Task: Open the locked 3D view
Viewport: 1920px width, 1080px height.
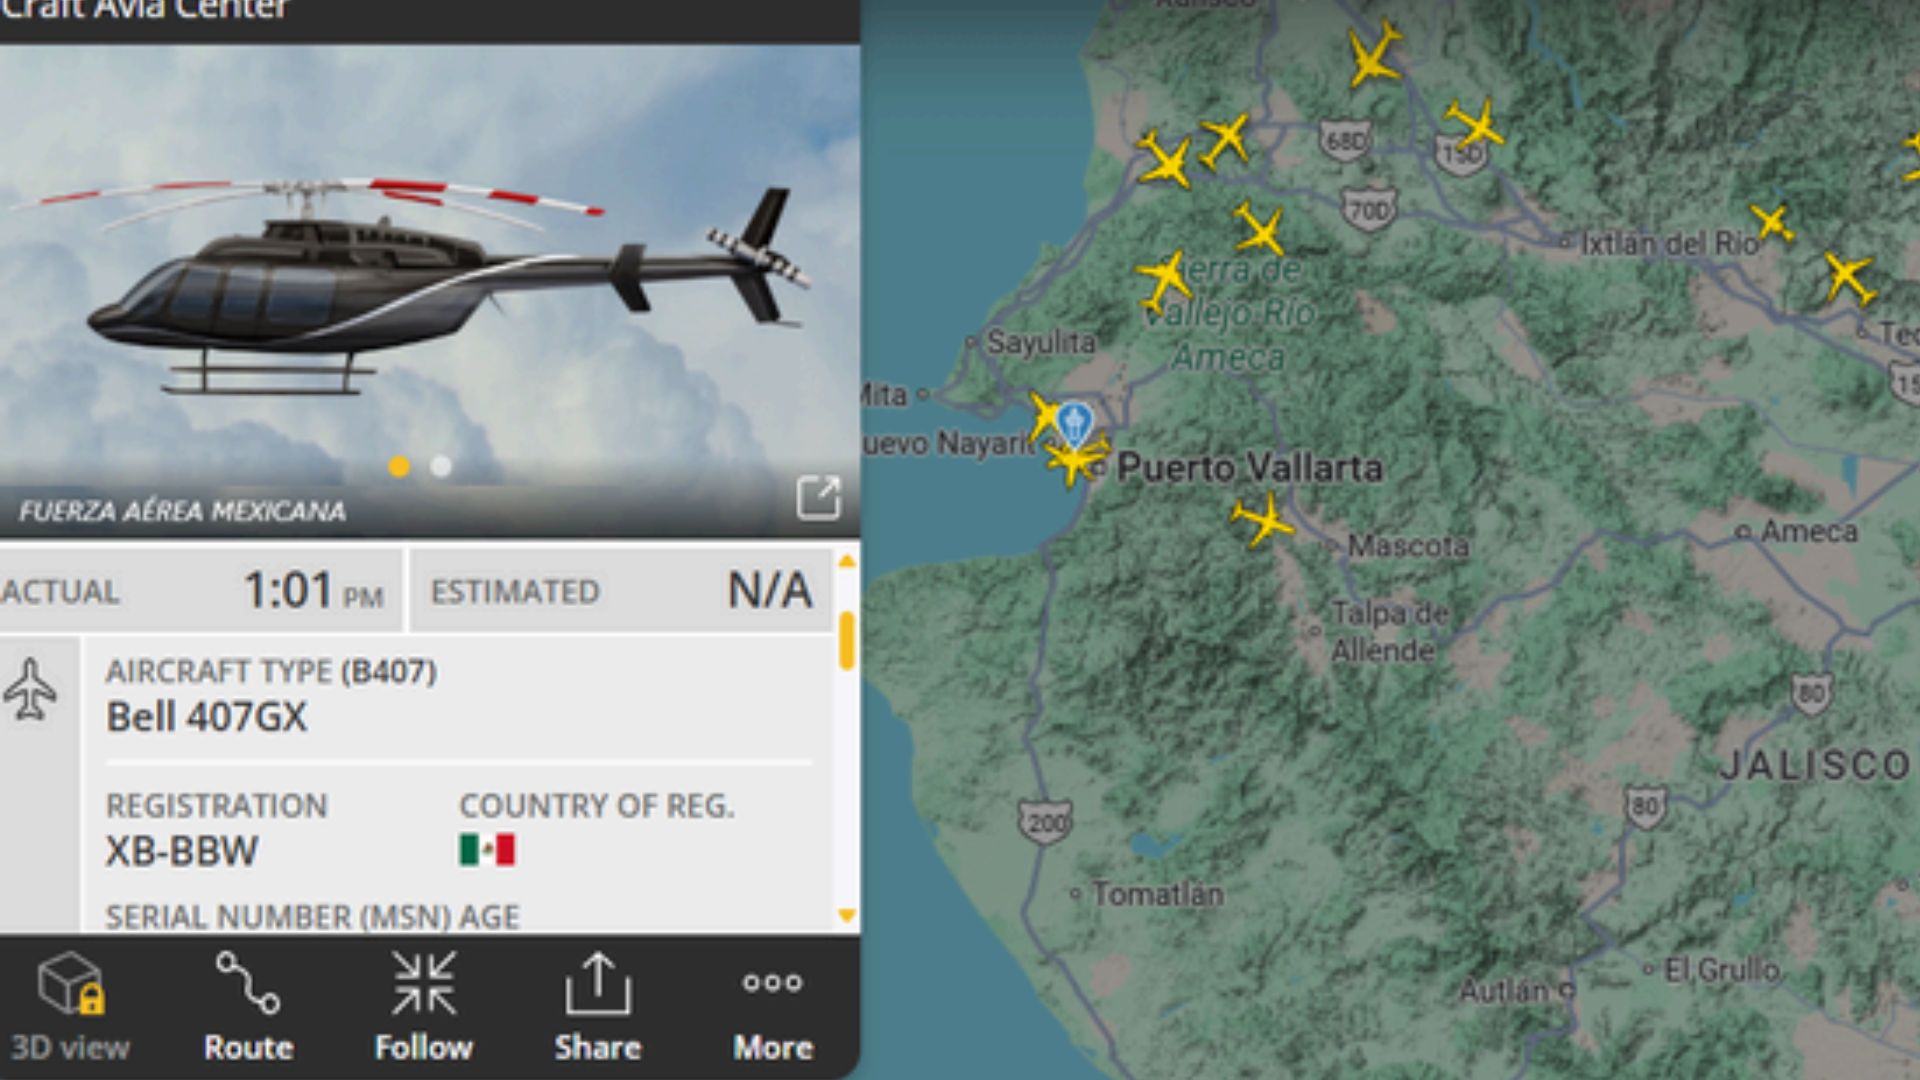Action: [70, 1006]
